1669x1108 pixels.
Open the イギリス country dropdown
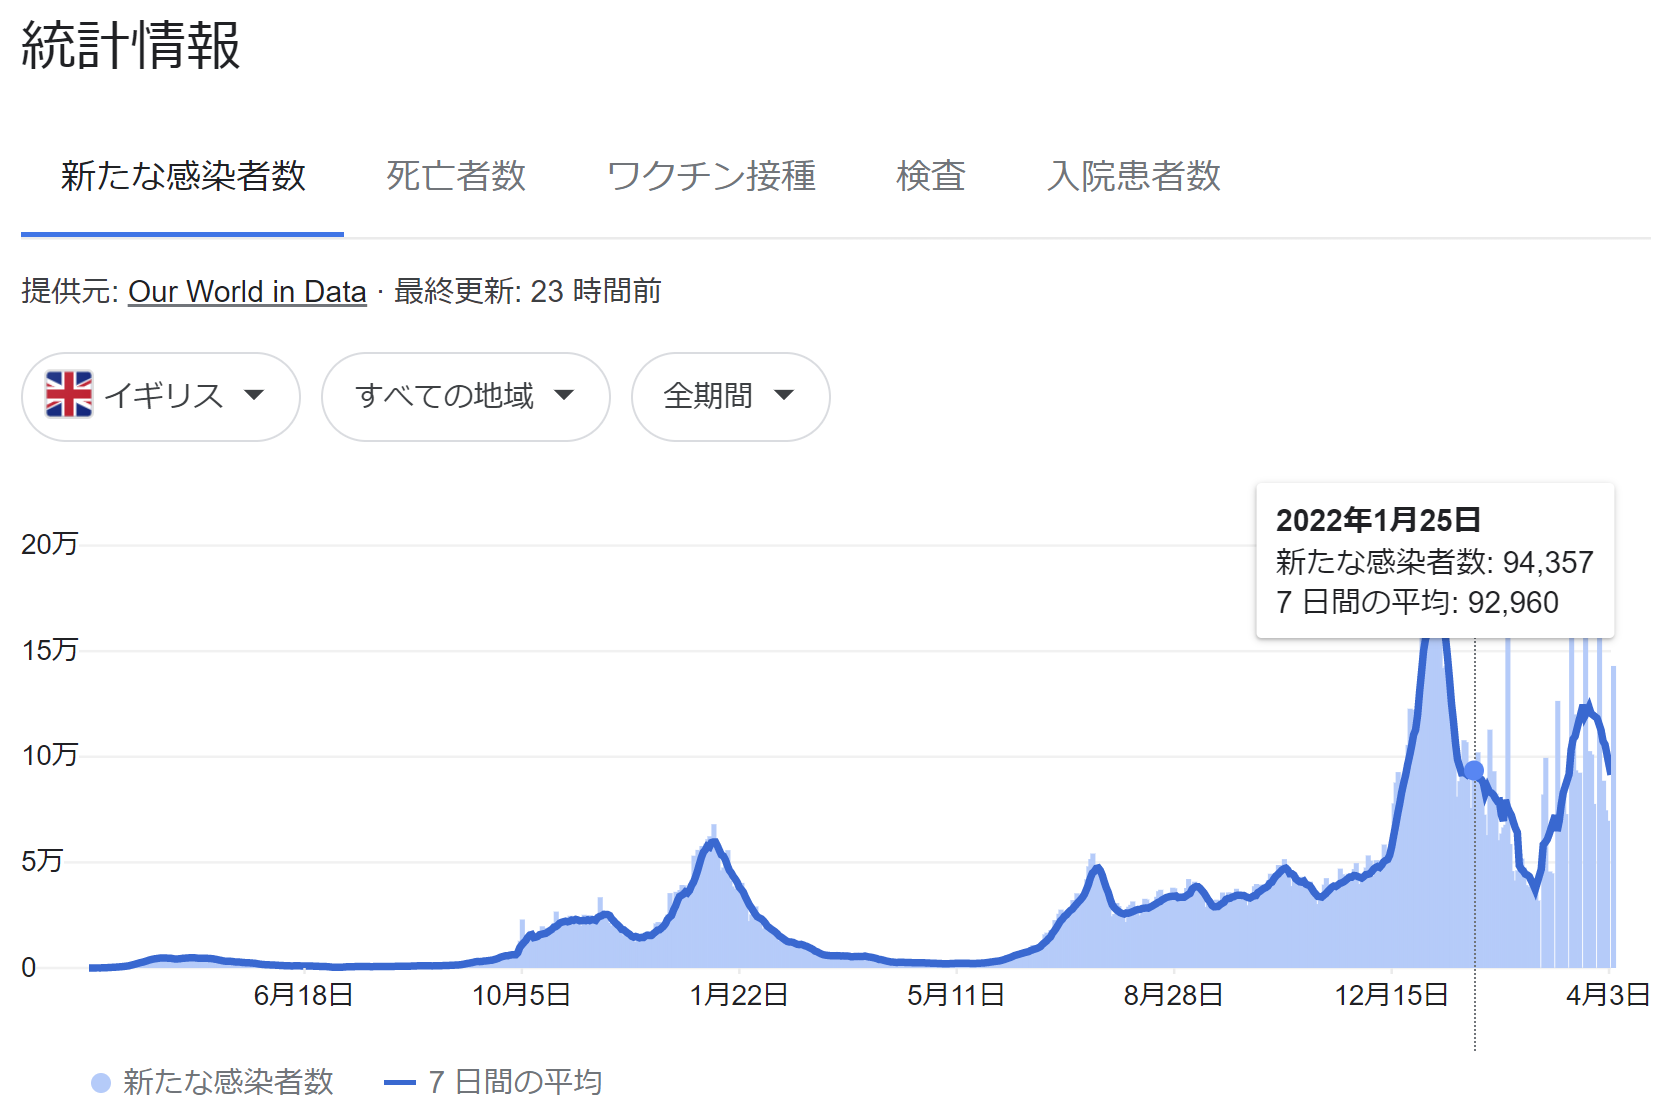click(x=160, y=397)
